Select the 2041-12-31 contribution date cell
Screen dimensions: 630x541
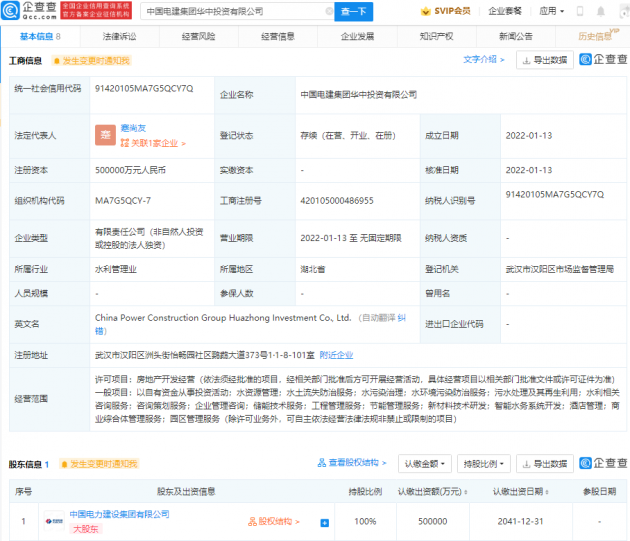tap(520, 521)
